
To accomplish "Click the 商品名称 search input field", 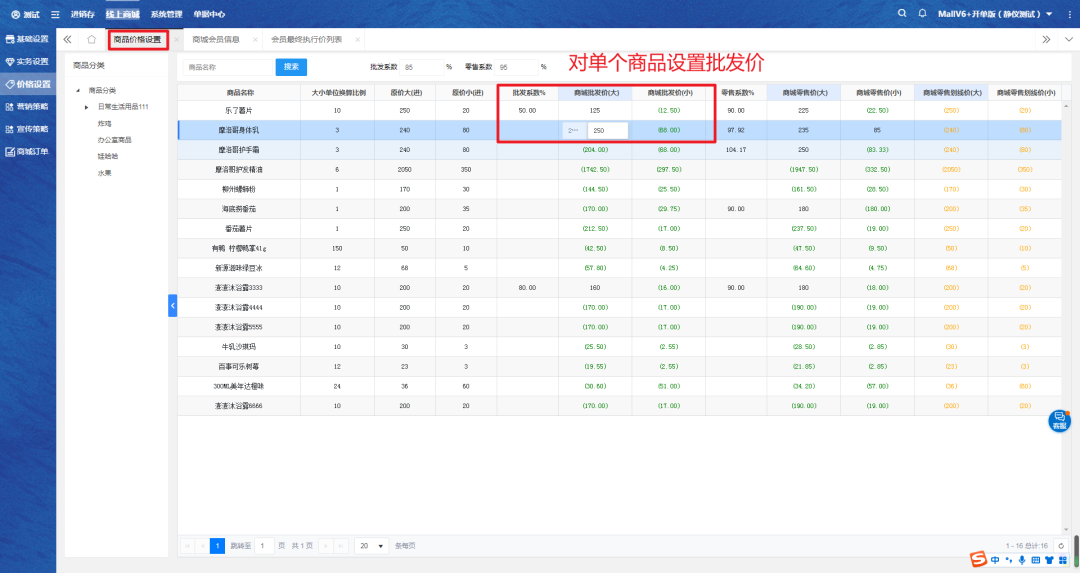I will (227, 67).
